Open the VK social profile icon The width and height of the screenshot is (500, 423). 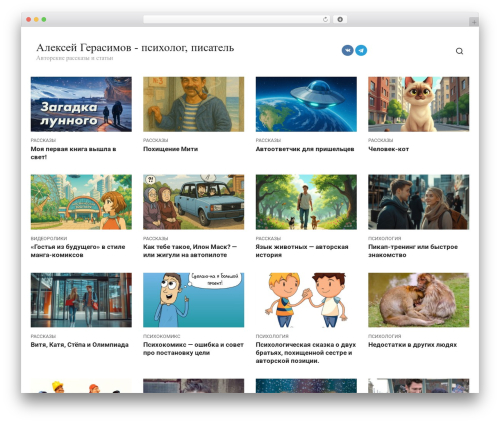pos(347,50)
